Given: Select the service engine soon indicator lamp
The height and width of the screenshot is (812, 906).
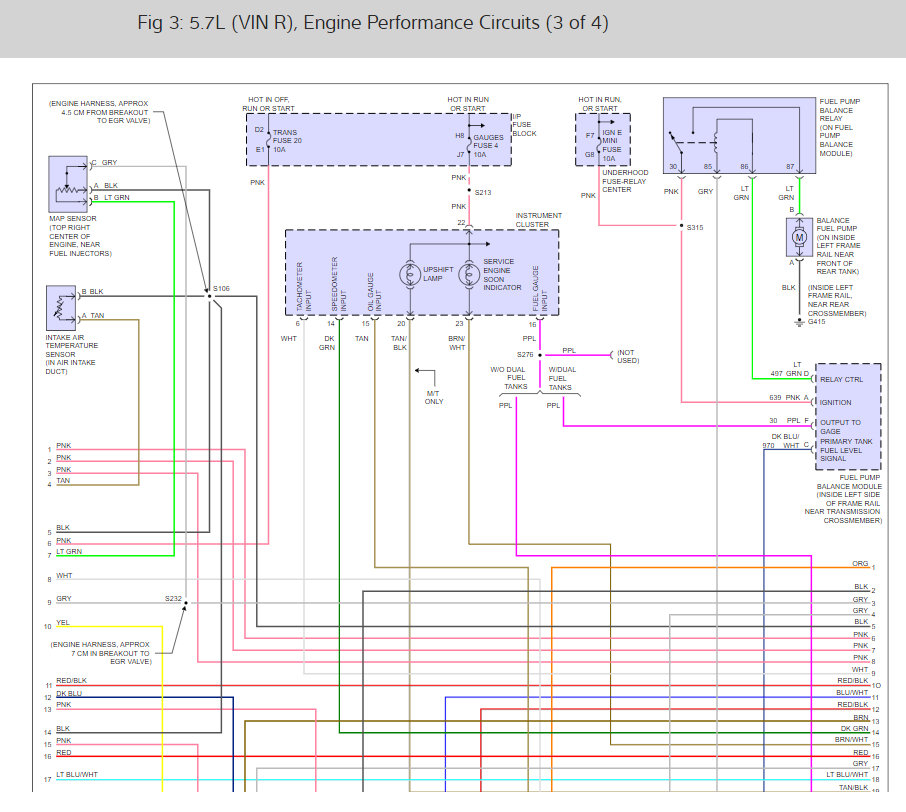Looking at the screenshot, I should [x=468, y=274].
